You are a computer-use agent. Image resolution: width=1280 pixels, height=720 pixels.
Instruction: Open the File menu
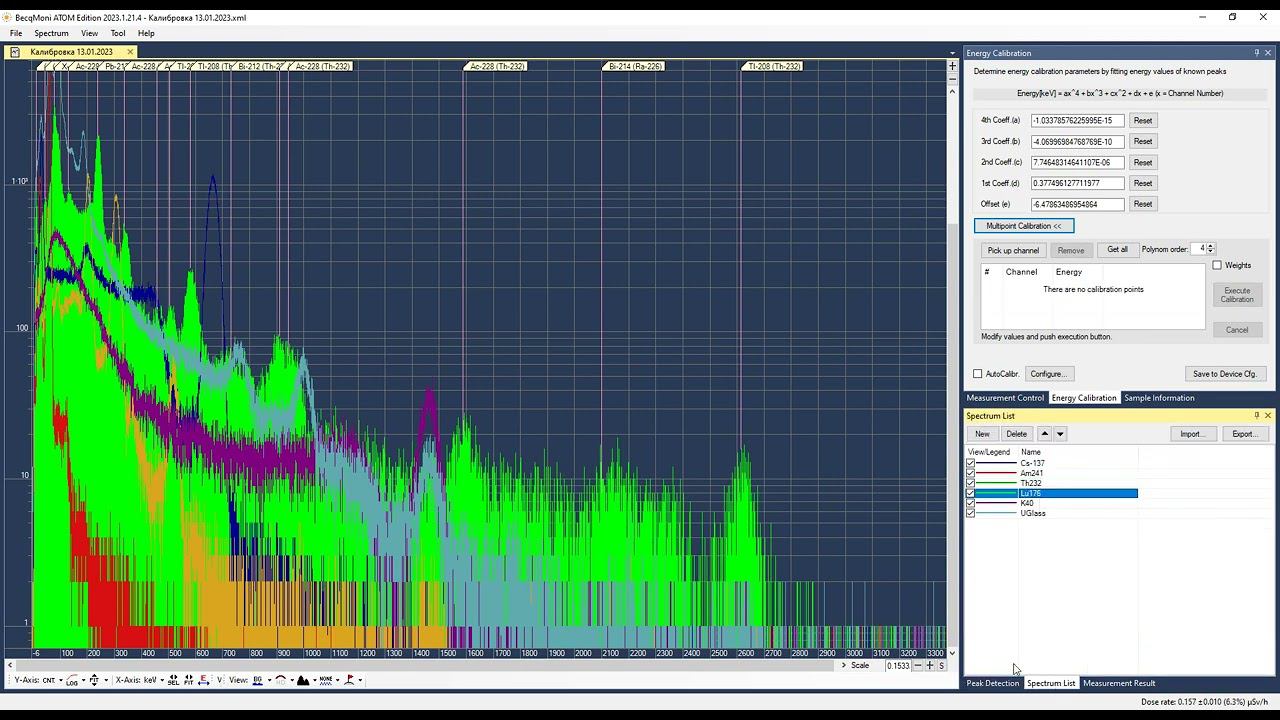(x=16, y=33)
